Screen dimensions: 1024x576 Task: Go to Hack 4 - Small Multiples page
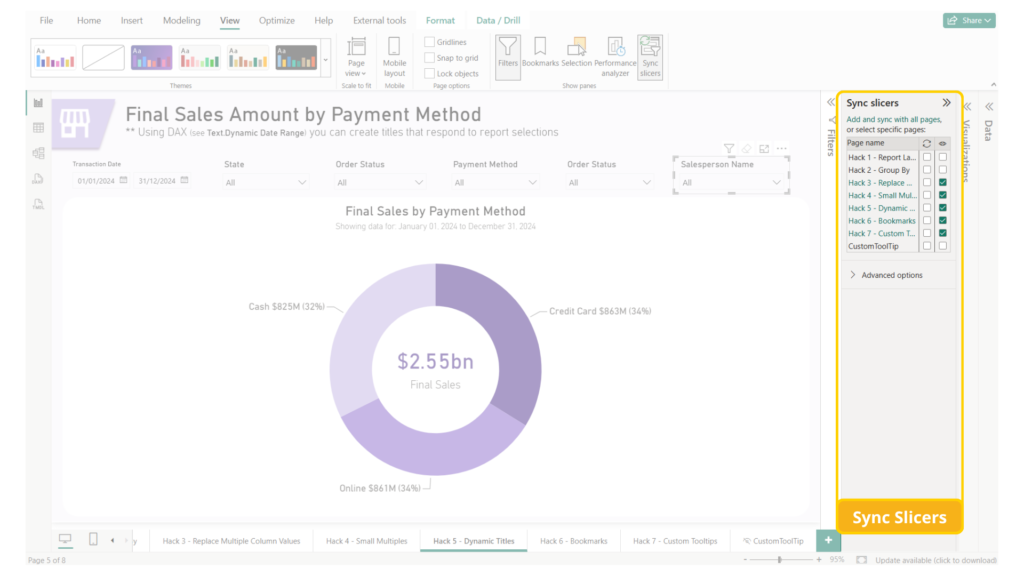coord(366,541)
